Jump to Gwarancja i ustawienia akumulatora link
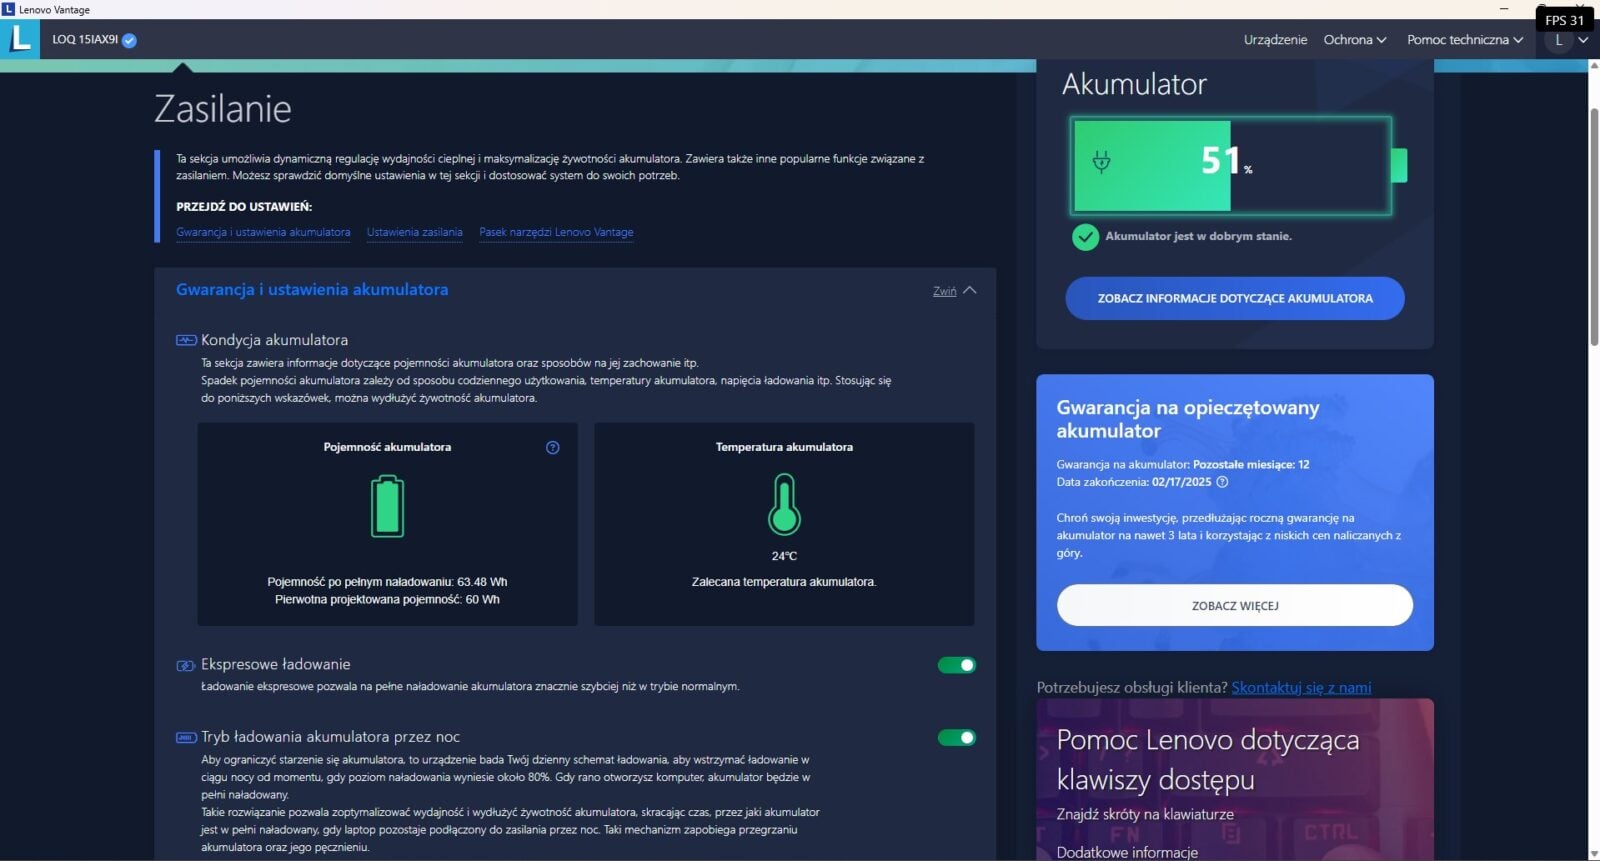The width and height of the screenshot is (1600, 861). pyautogui.click(x=263, y=232)
